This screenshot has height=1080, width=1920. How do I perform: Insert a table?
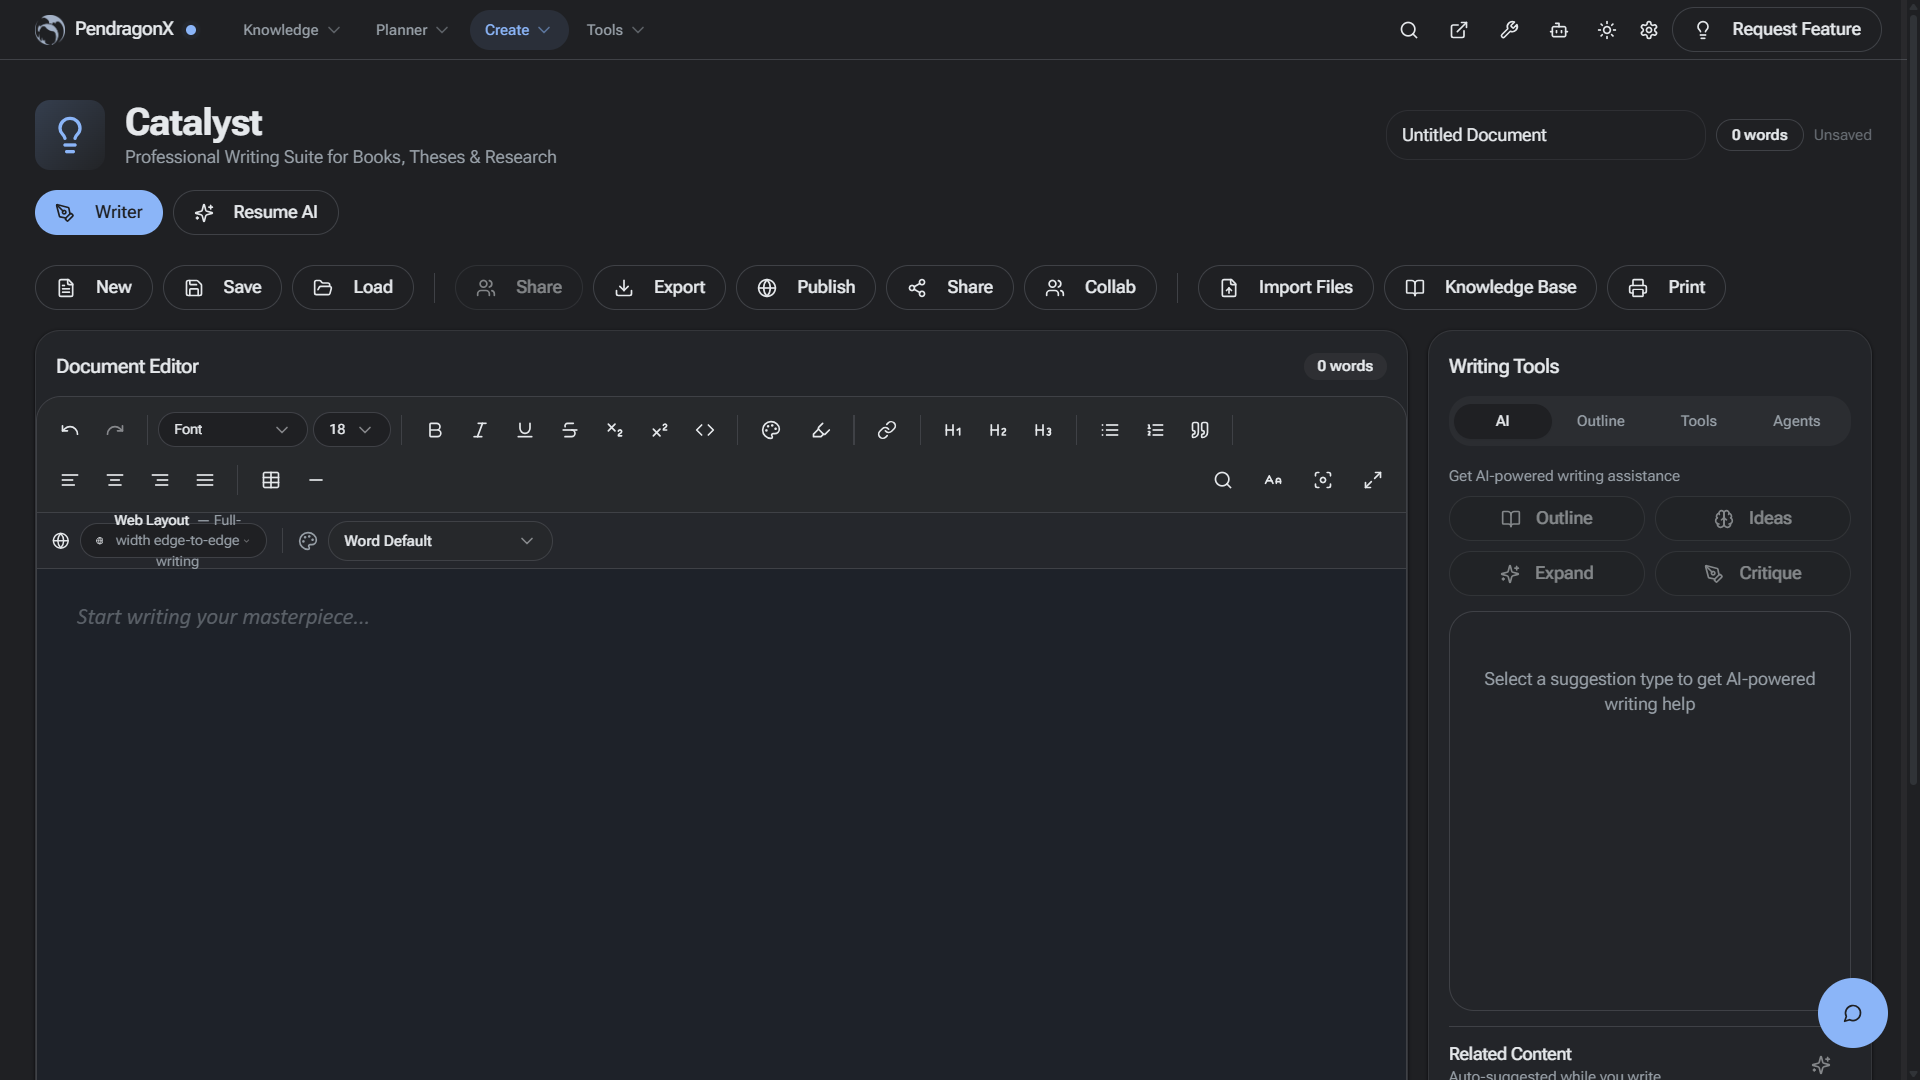(271, 480)
